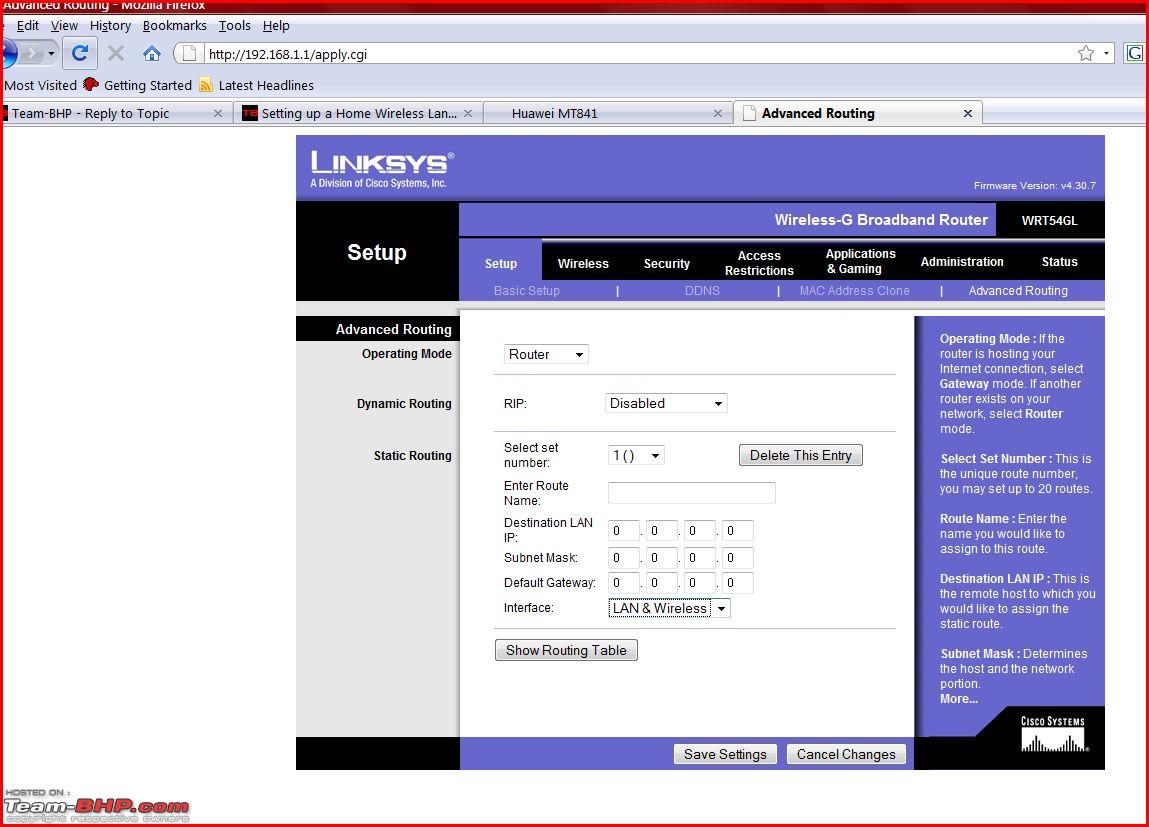Click last octet of Destination LAN IP
Screen dimensions: 1149x827
pyautogui.click(x=737, y=531)
